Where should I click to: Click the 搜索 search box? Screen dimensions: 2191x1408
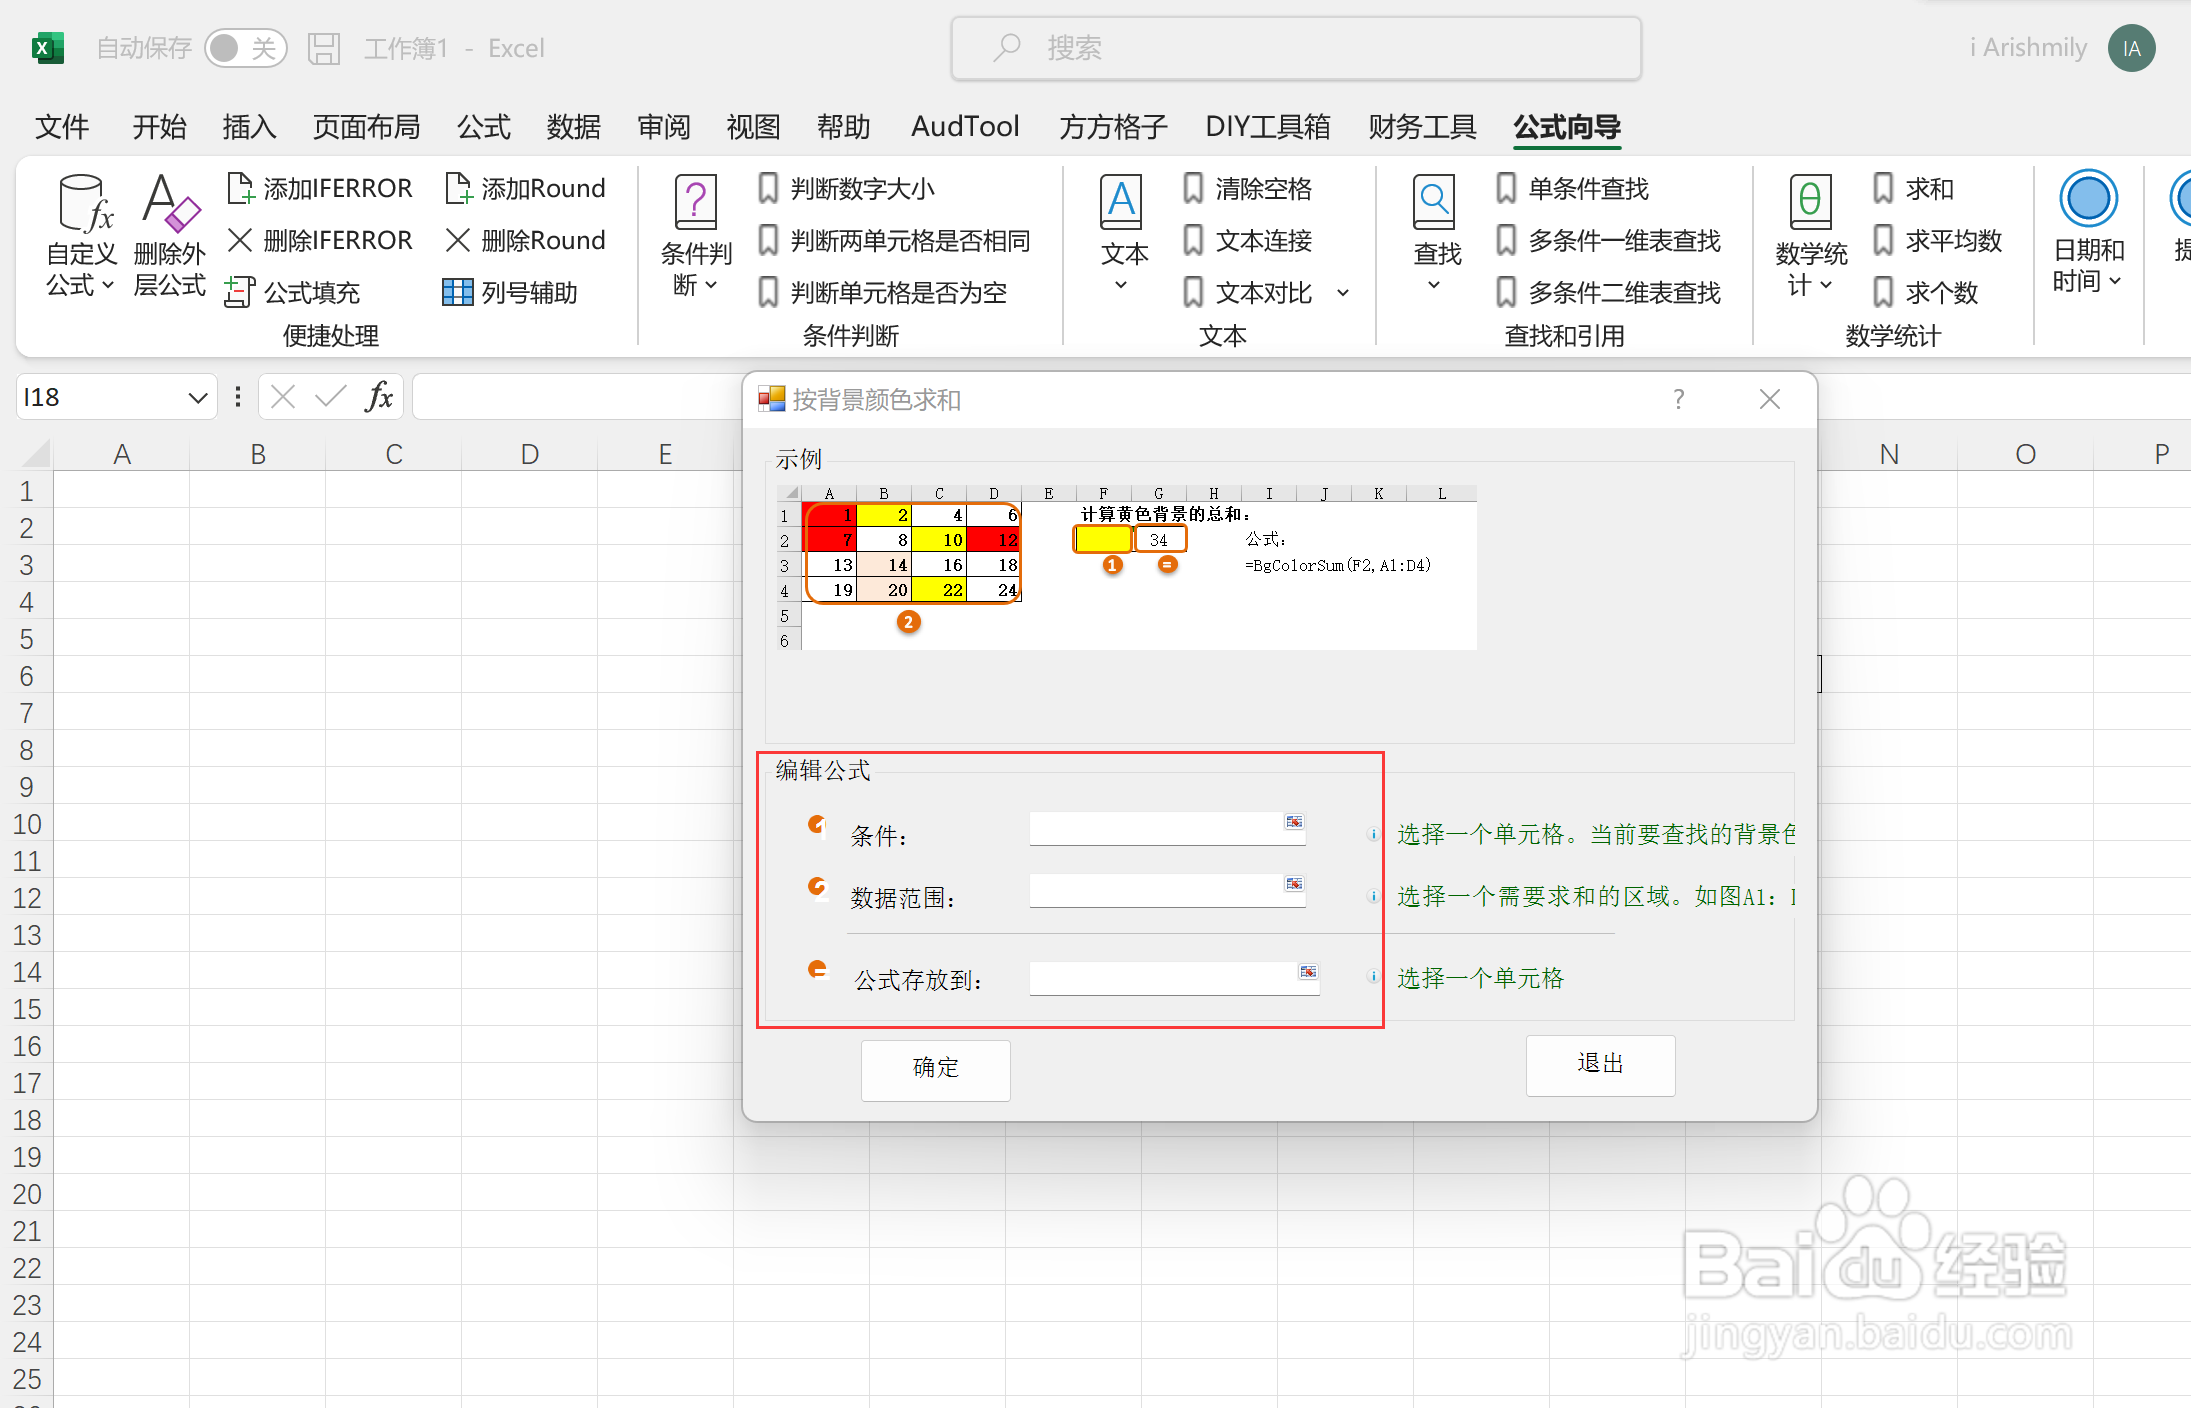[1295, 48]
